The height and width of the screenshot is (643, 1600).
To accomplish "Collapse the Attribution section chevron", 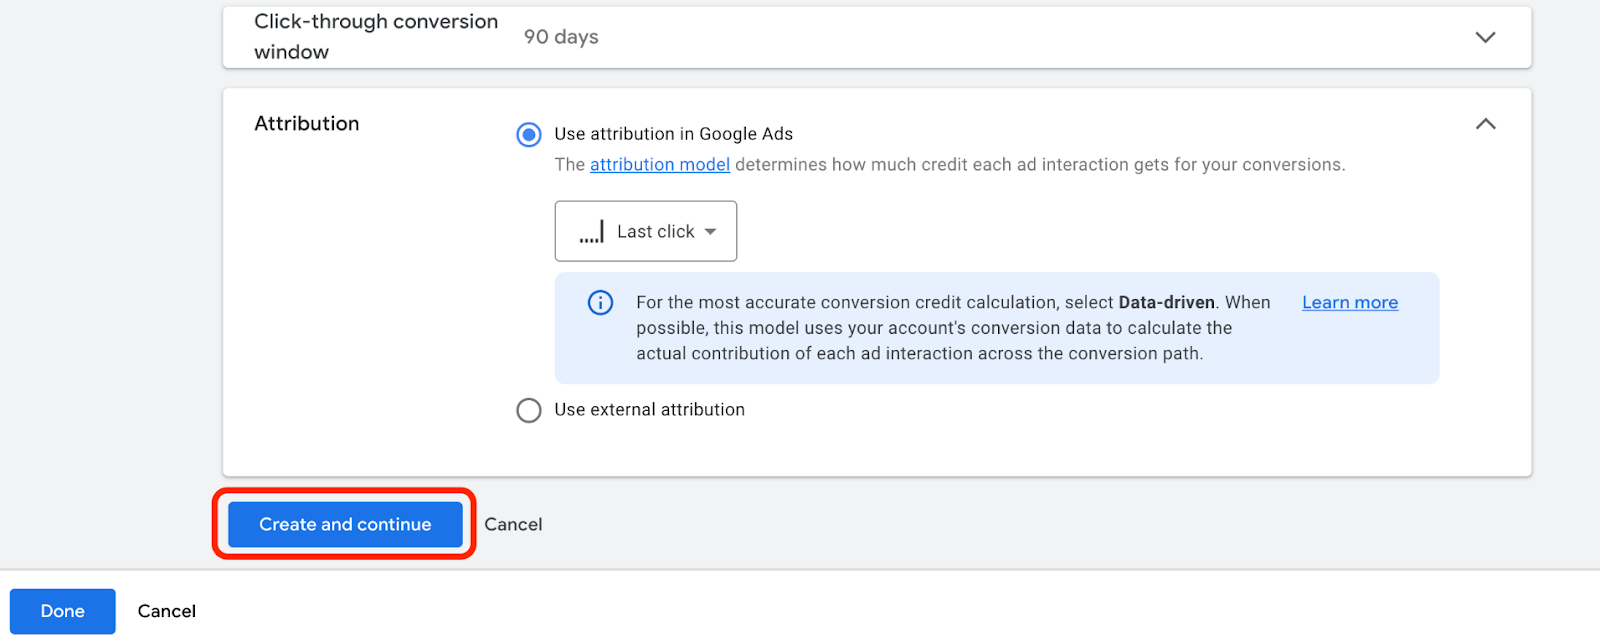I will pos(1485,124).
